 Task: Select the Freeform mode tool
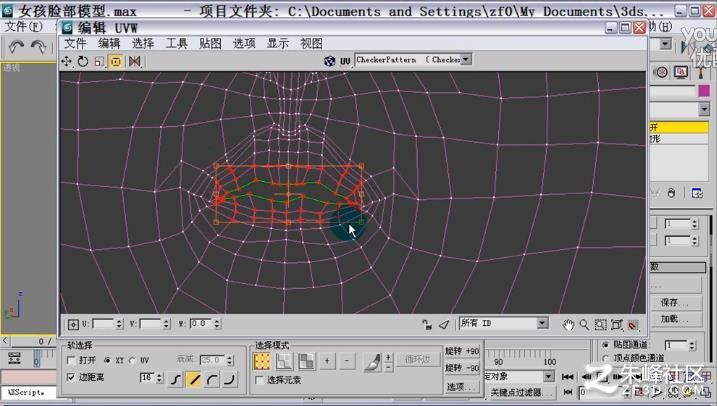click(116, 61)
